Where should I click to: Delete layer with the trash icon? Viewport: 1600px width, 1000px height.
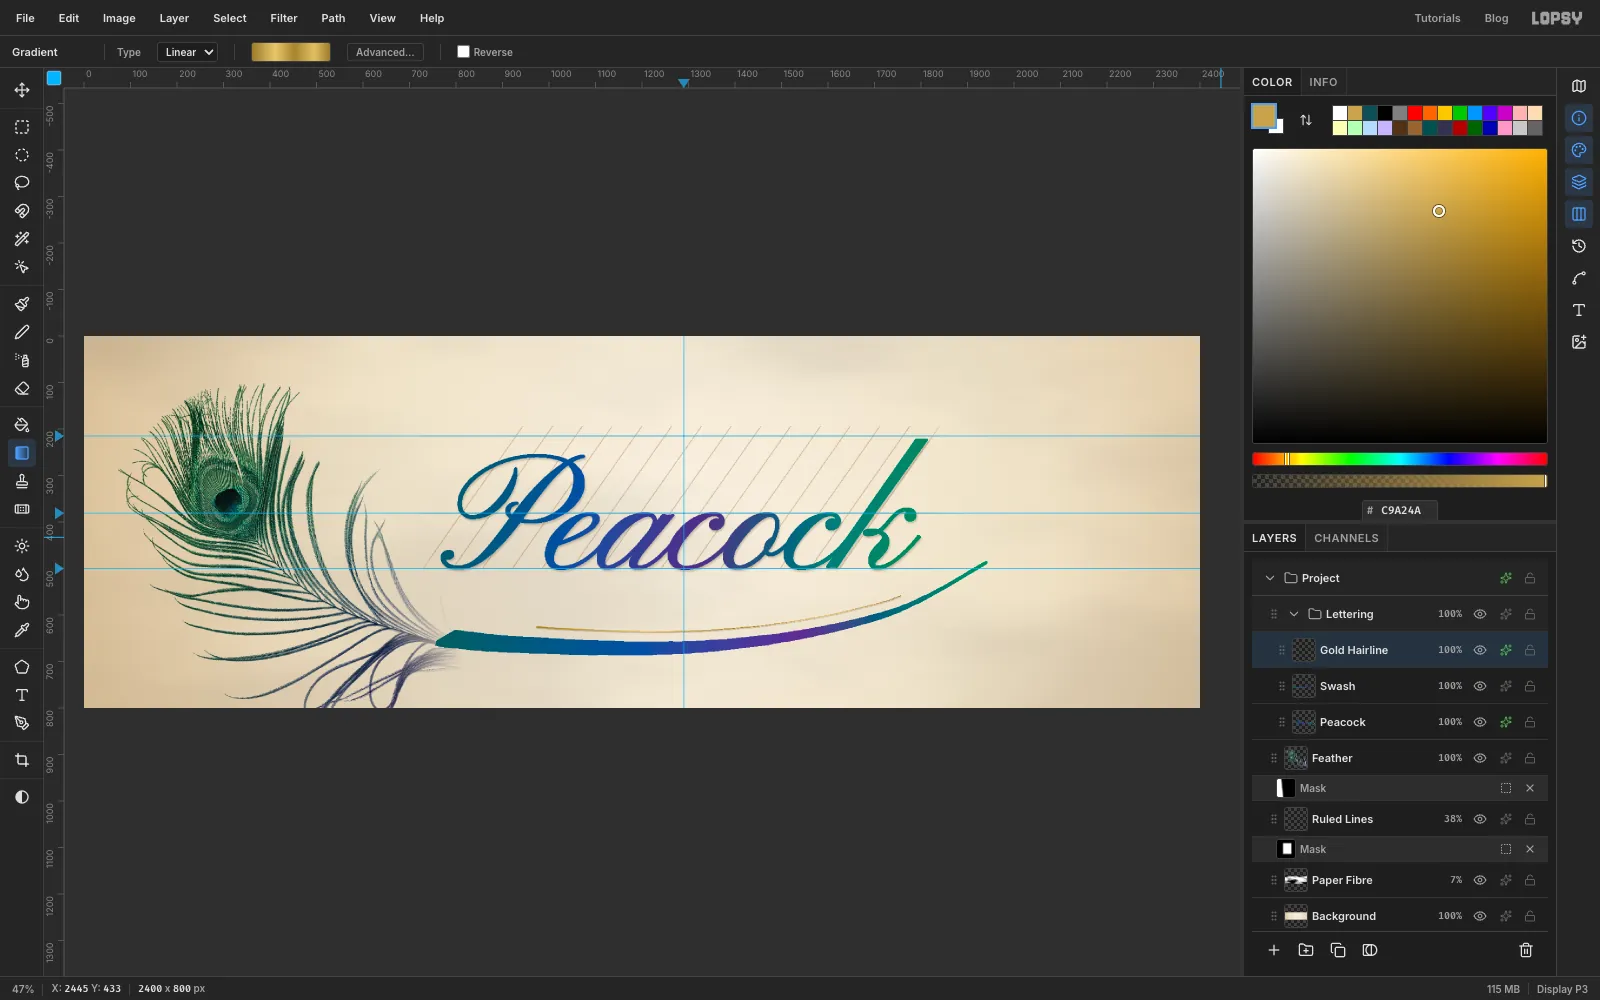[1526, 950]
